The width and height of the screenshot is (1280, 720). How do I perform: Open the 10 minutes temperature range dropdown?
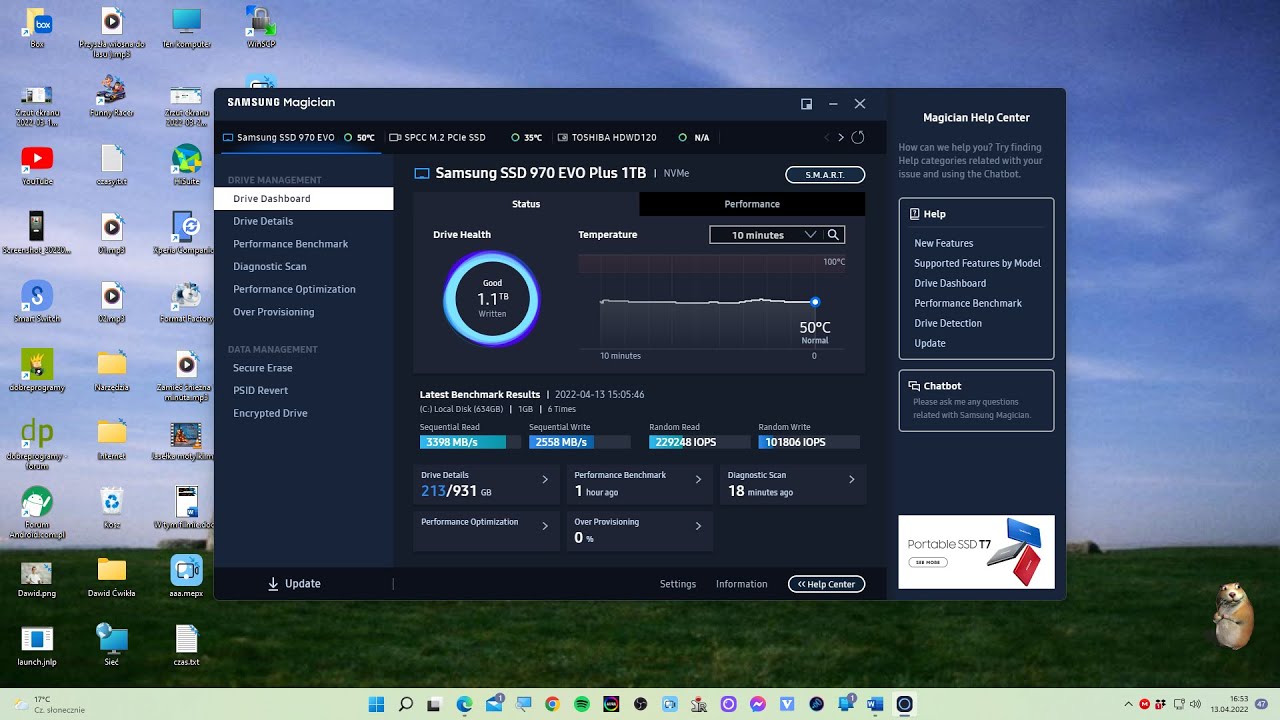(766, 235)
